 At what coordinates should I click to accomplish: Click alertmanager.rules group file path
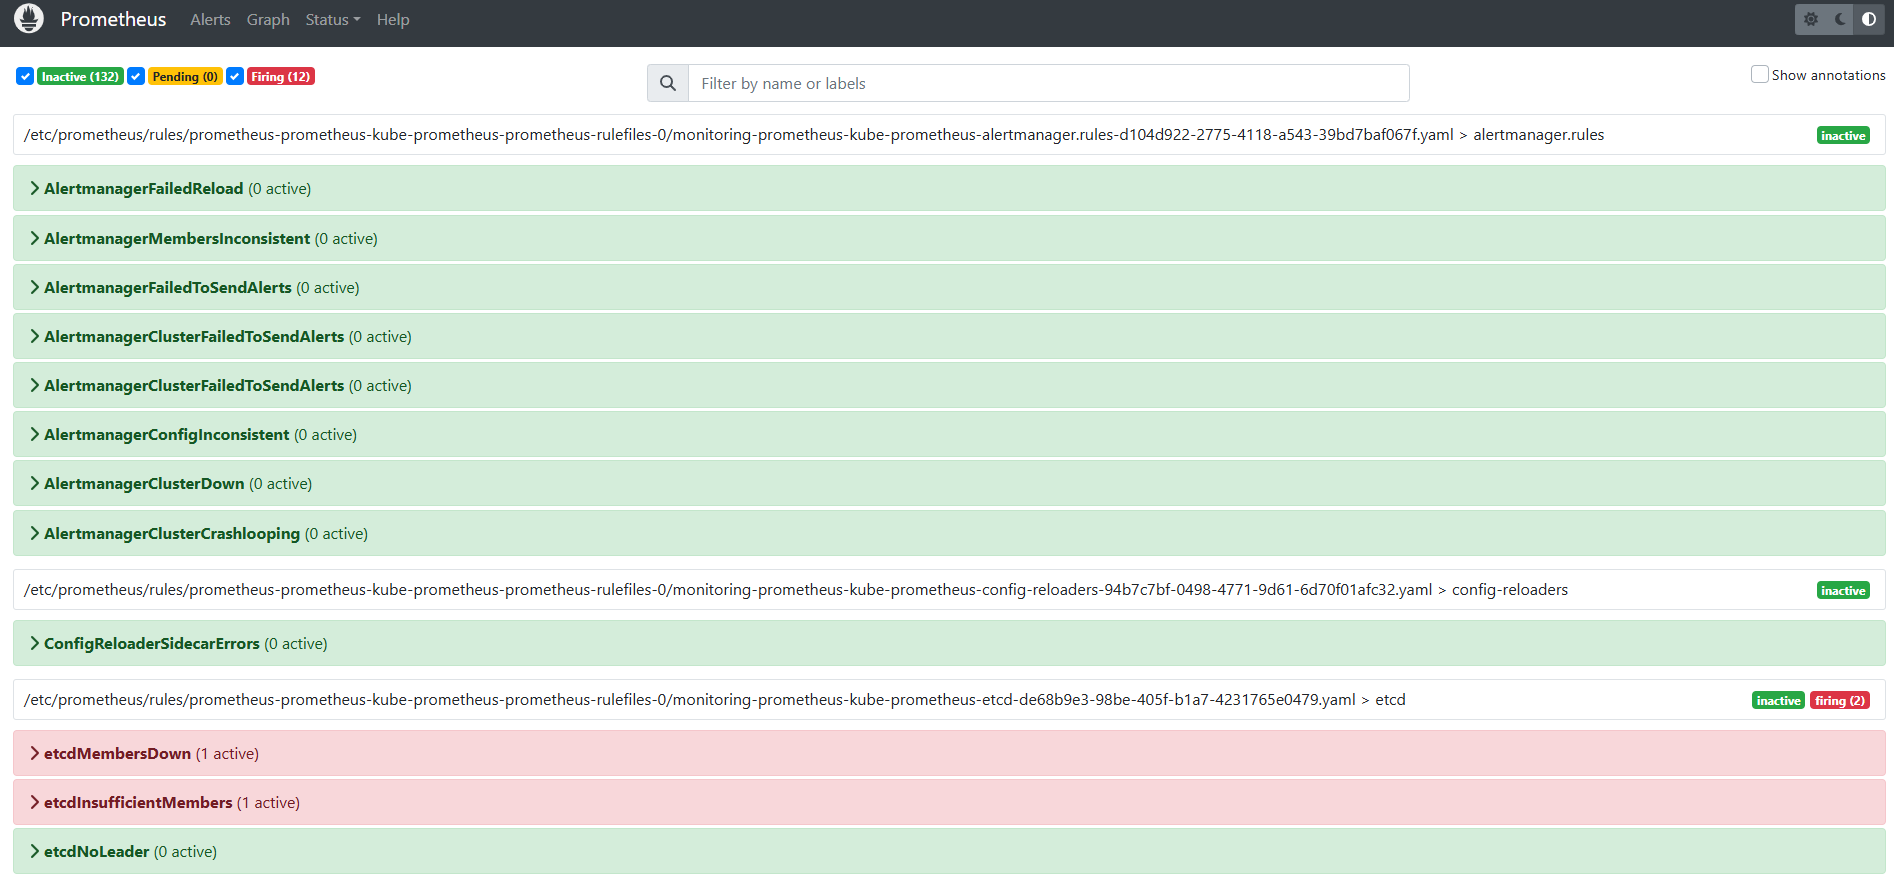[x=814, y=135]
